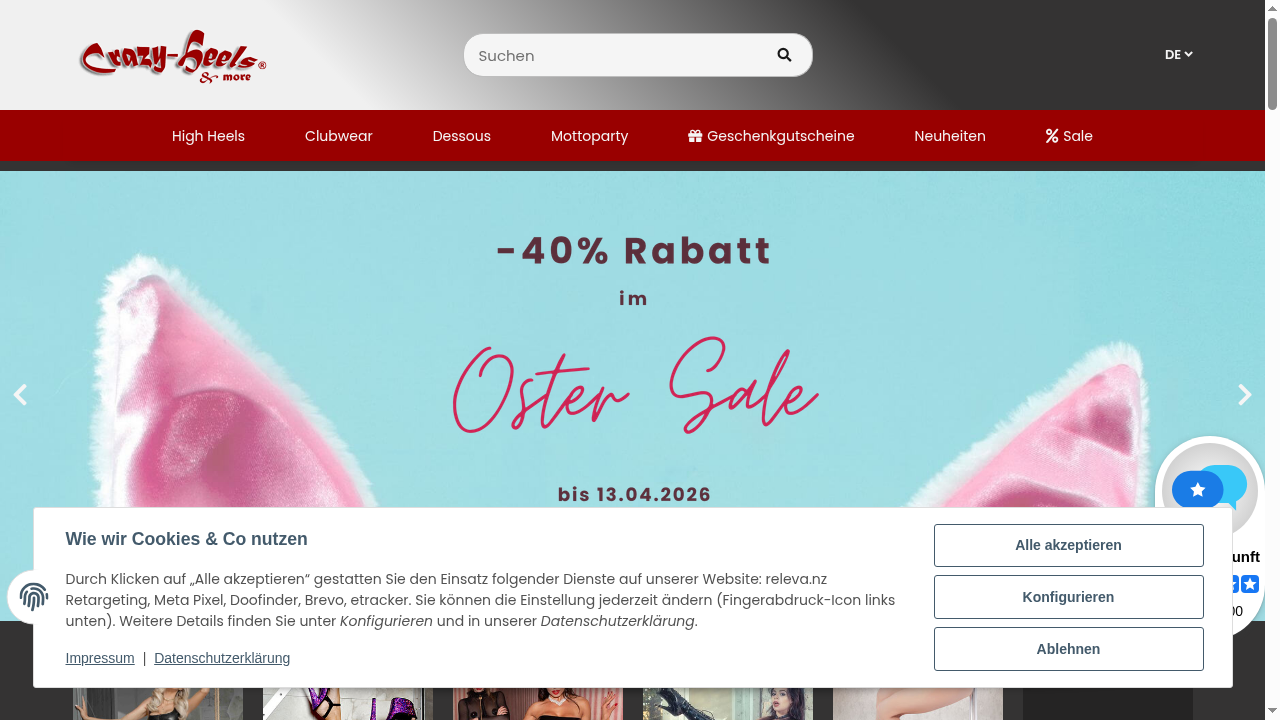Screen dimensions: 1280x720
Task: Click the gift icon for Geschenkgutscheine
Action: click(x=695, y=136)
